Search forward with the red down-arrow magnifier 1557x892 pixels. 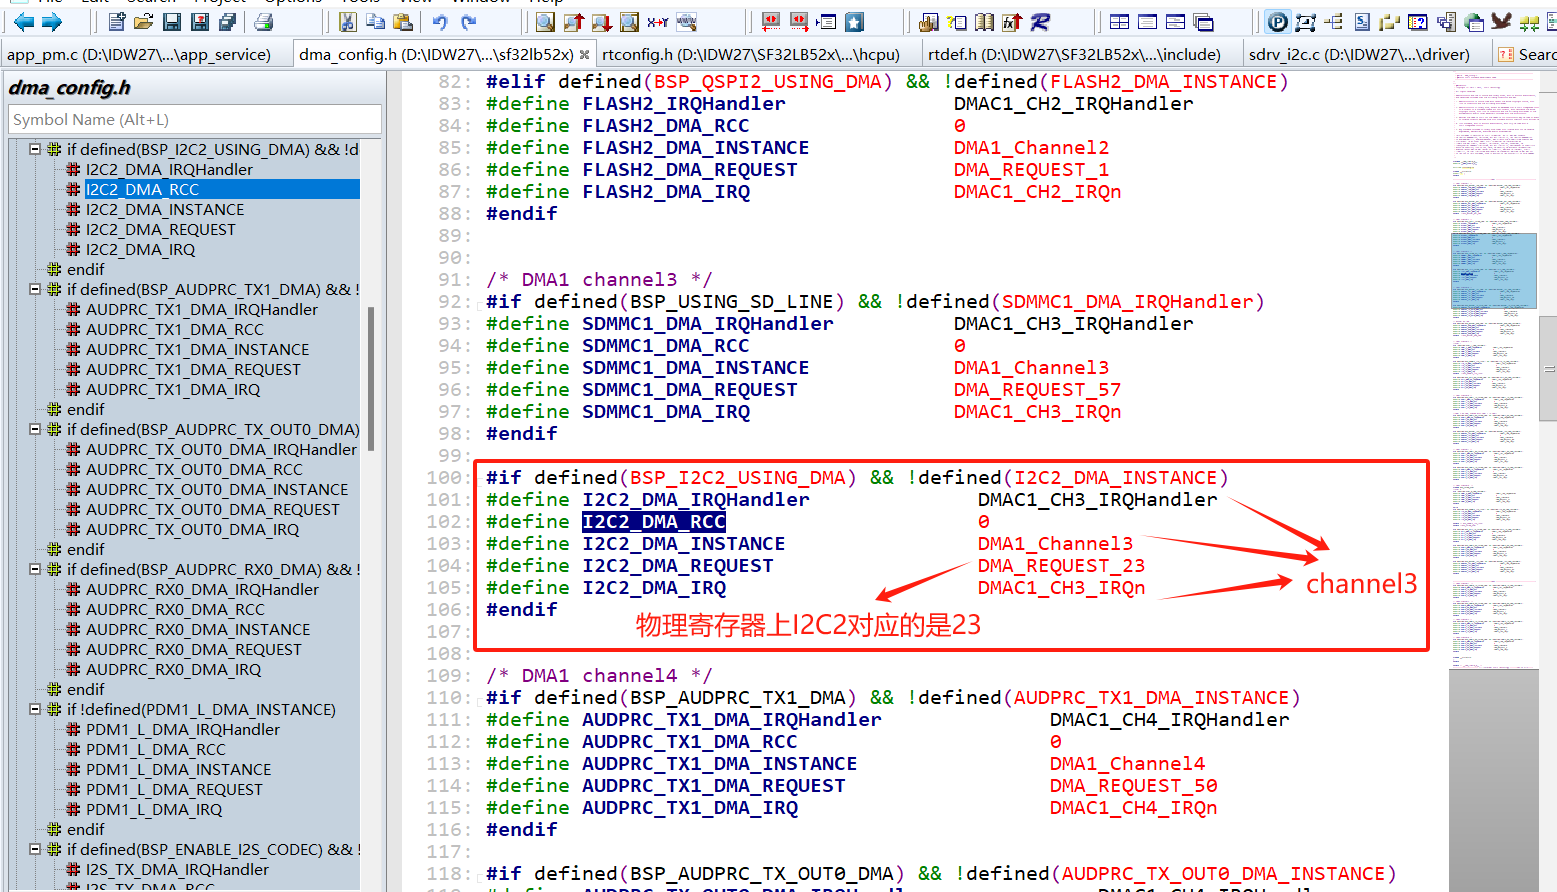point(601,21)
